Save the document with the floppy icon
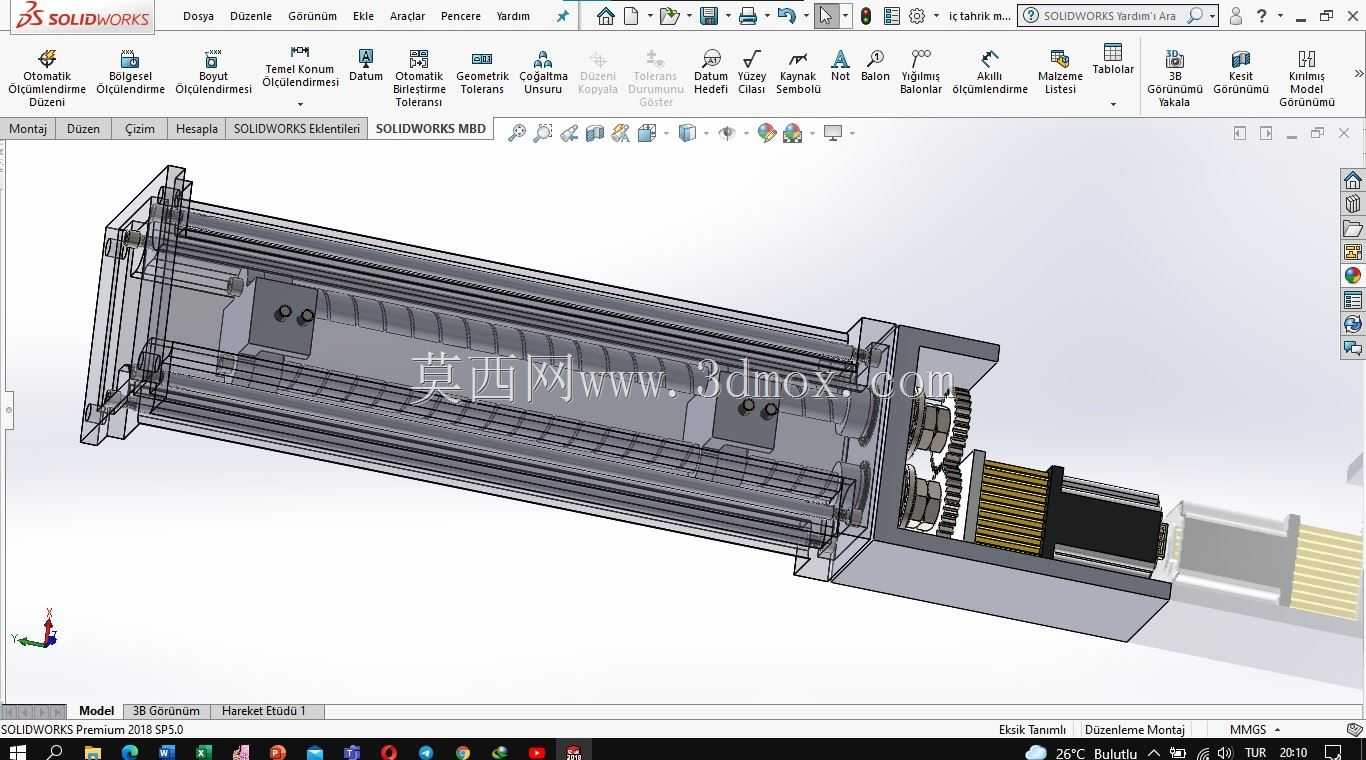The width and height of the screenshot is (1366, 760). click(x=709, y=16)
